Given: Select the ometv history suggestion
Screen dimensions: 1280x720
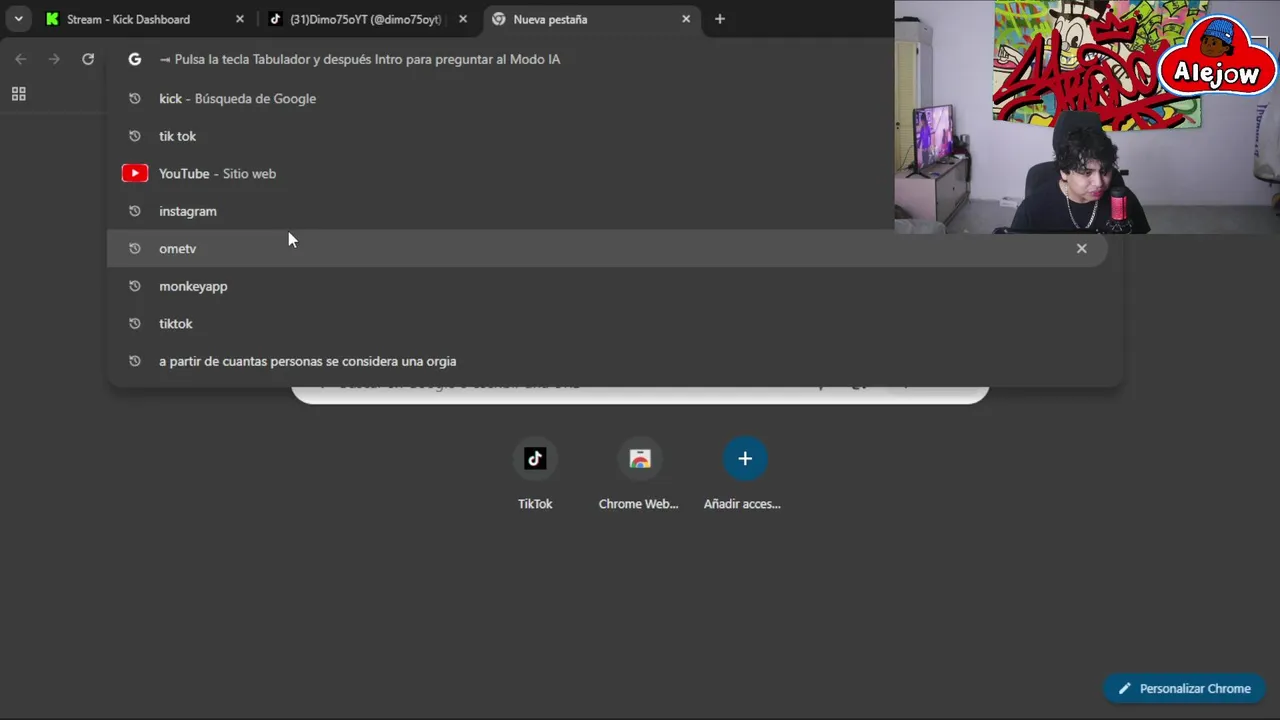Looking at the screenshot, I should 607,248.
